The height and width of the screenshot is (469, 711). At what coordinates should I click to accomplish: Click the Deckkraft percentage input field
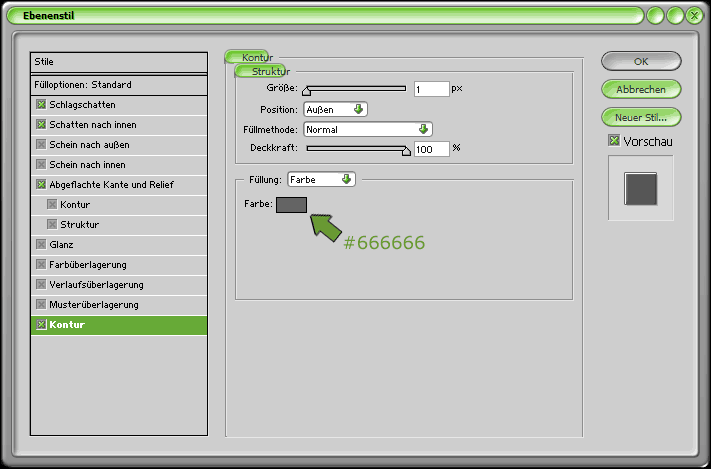click(x=432, y=149)
